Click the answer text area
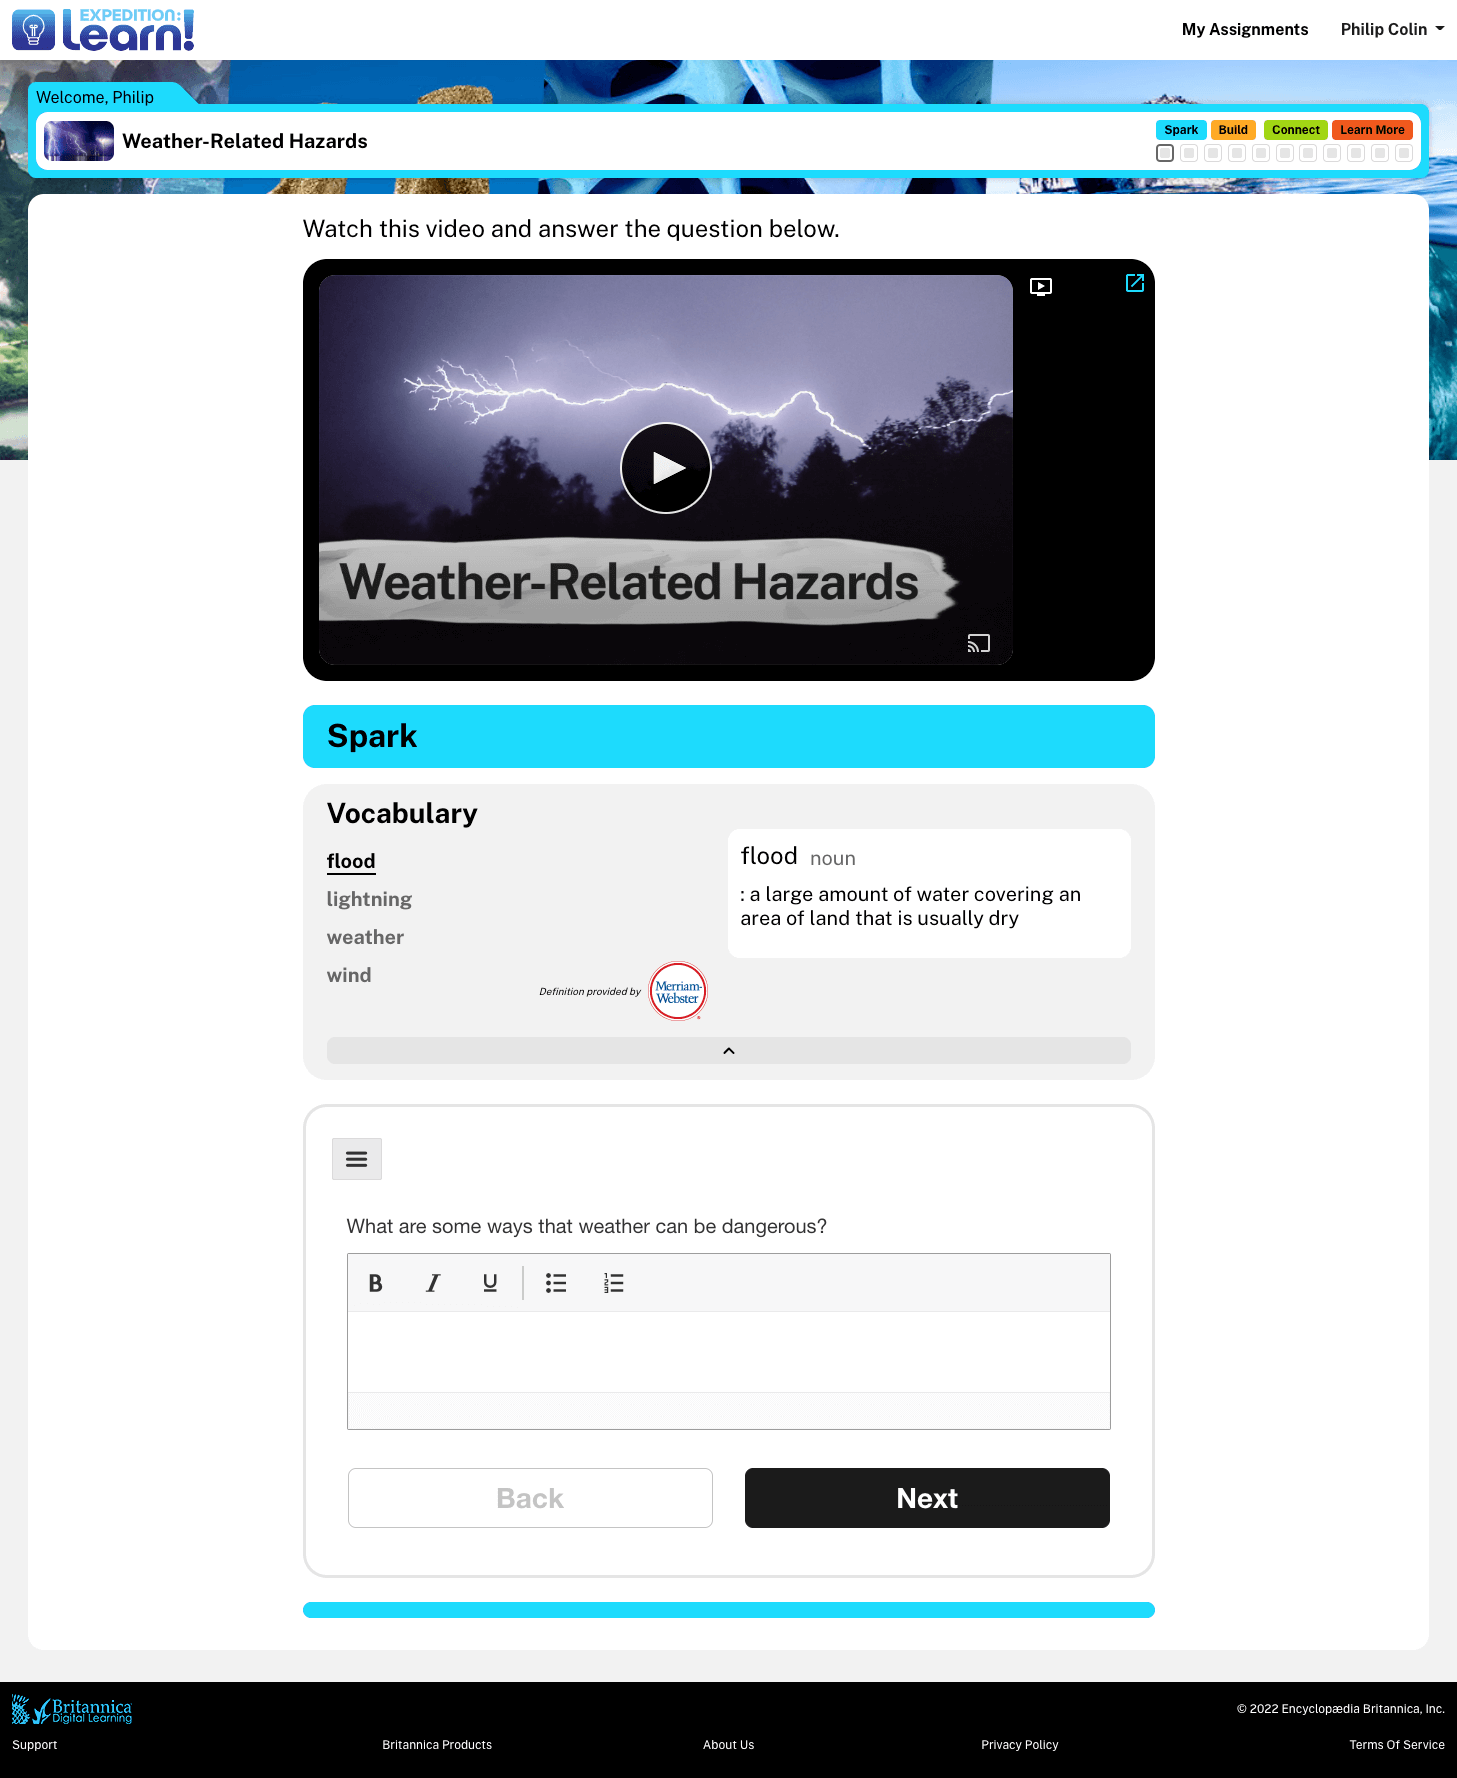 coord(728,1351)
